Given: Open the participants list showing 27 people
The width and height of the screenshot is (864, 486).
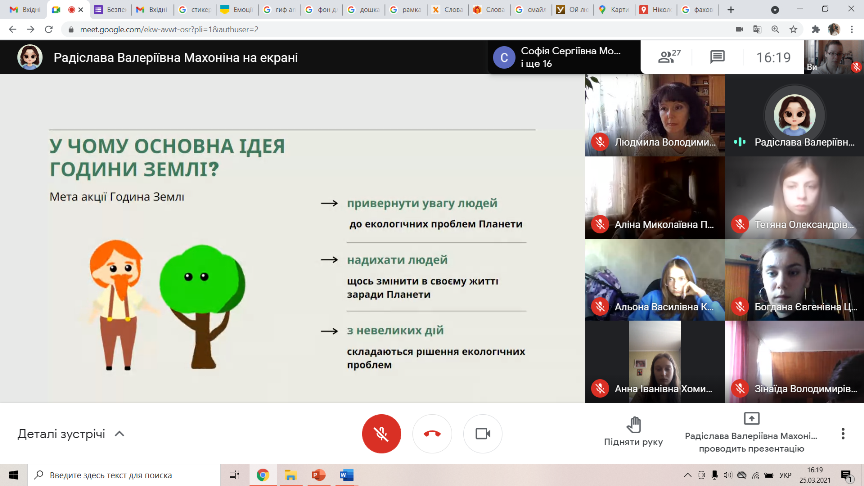Looking at the screenshot, I should [669, 58].
